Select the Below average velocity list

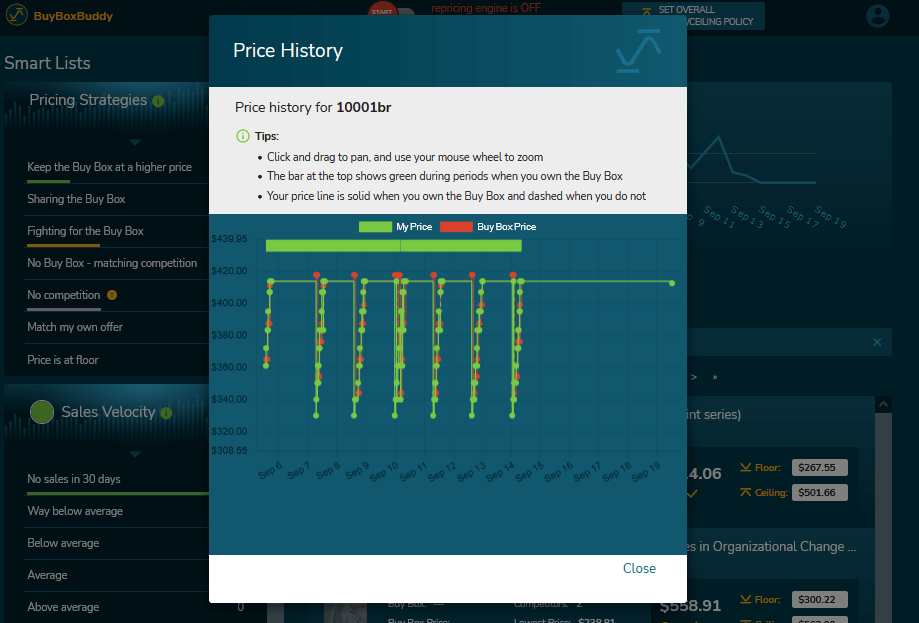[x=63, y=543]
